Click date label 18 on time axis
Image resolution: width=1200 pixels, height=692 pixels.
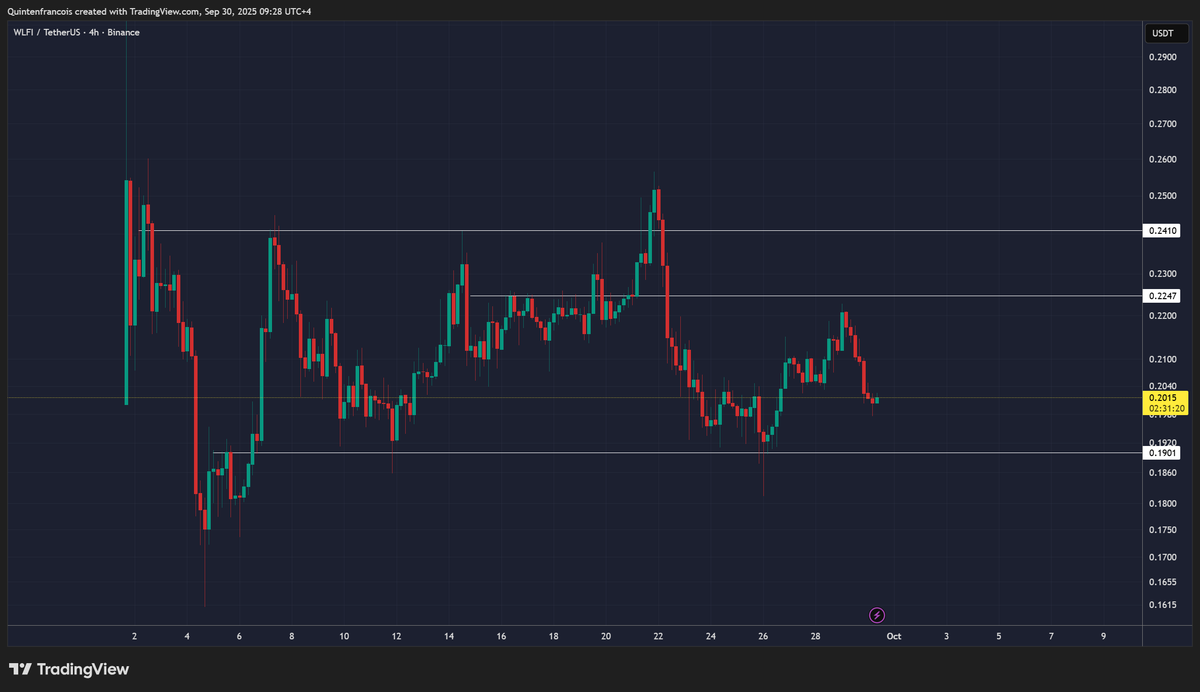553,636
